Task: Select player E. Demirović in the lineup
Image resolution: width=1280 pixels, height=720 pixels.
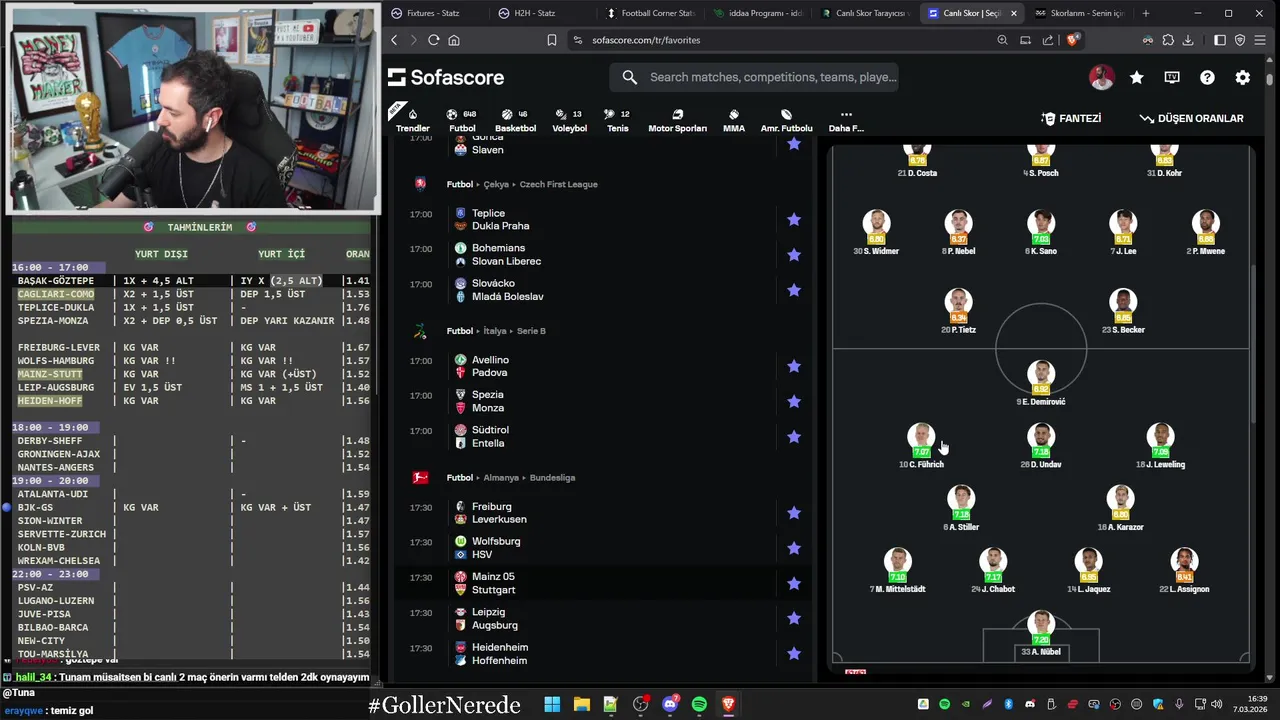Action: (x=1041, y=383)
